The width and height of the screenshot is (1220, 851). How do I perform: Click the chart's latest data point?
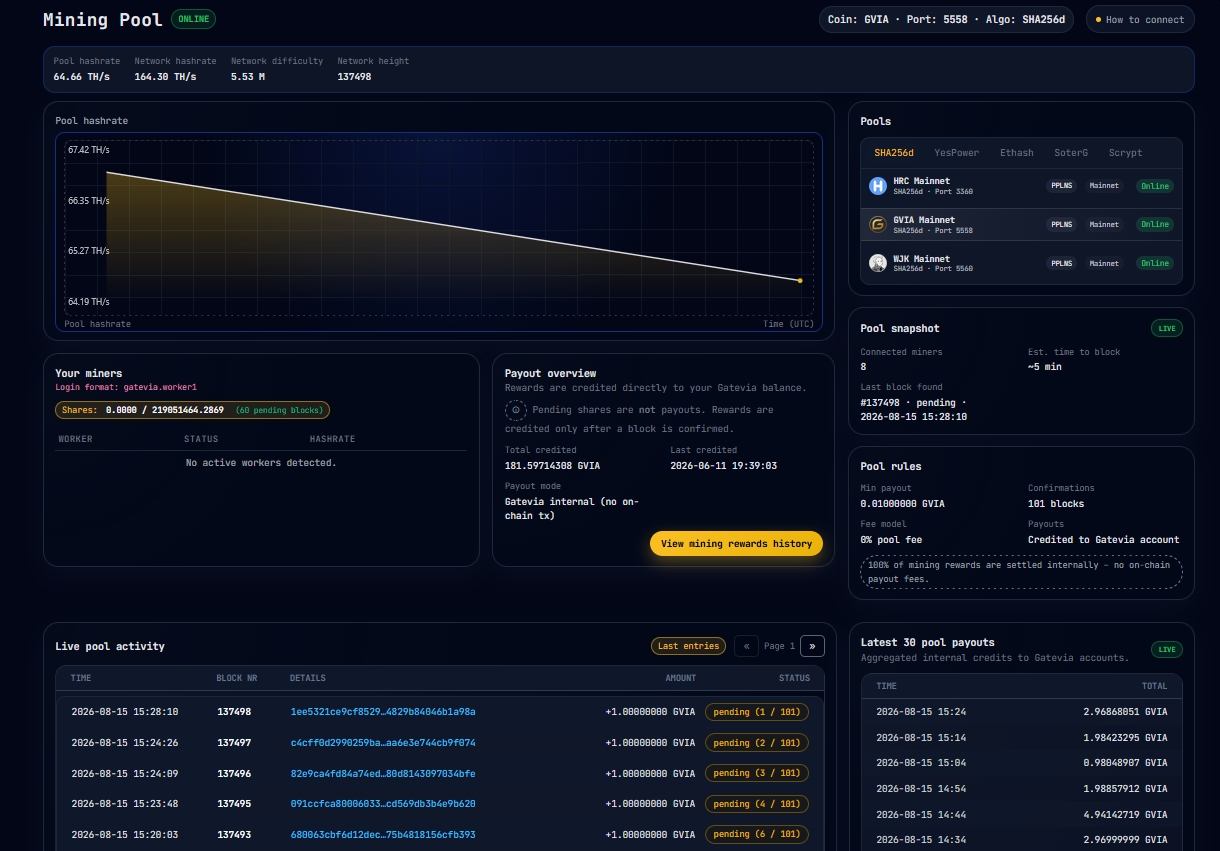pos(800,280)
